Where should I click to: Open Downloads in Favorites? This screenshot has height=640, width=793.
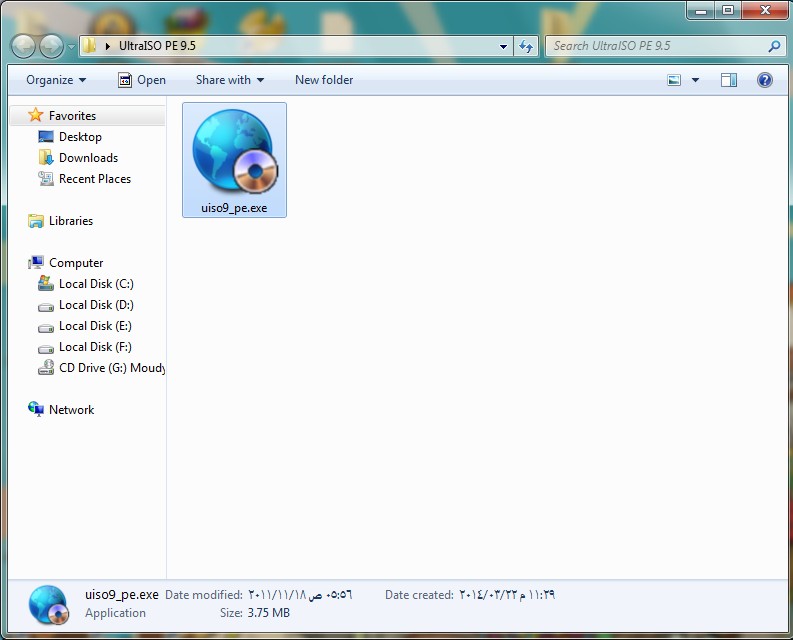[89, 158]
